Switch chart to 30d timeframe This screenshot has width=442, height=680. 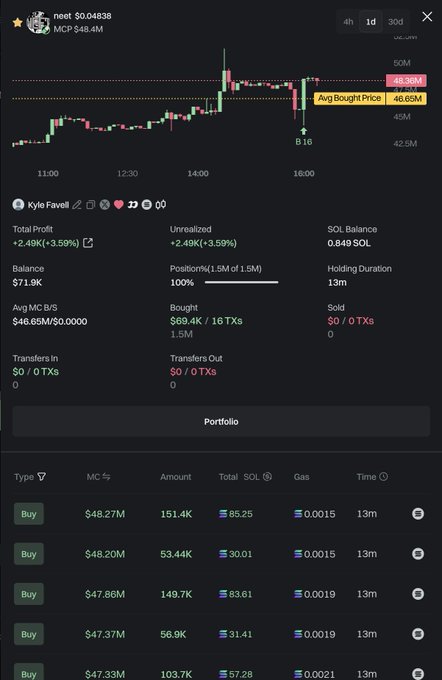(396, 22)
